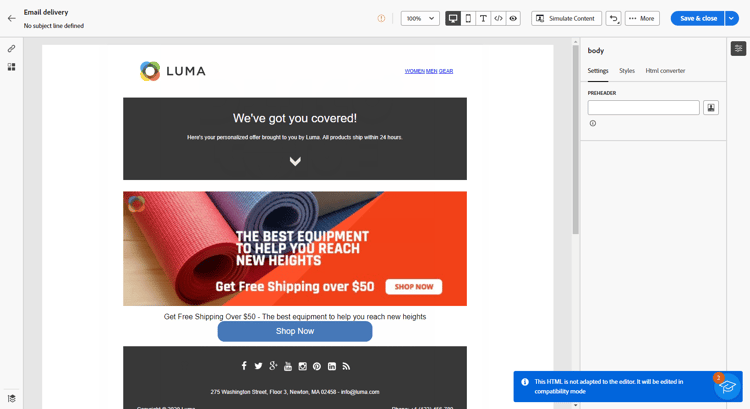Screen dimensions: 750x409
Task: Select the personalized offer subtitle text
Action: pyautogui.click(x=295, y=137)
